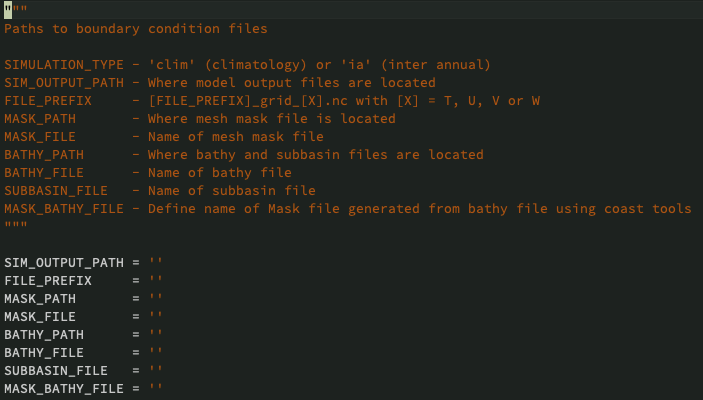The width and height of the screenshot is (703, 400).
Task: Click the closing triple-quote of the docstring
Action: pos(16,226)
